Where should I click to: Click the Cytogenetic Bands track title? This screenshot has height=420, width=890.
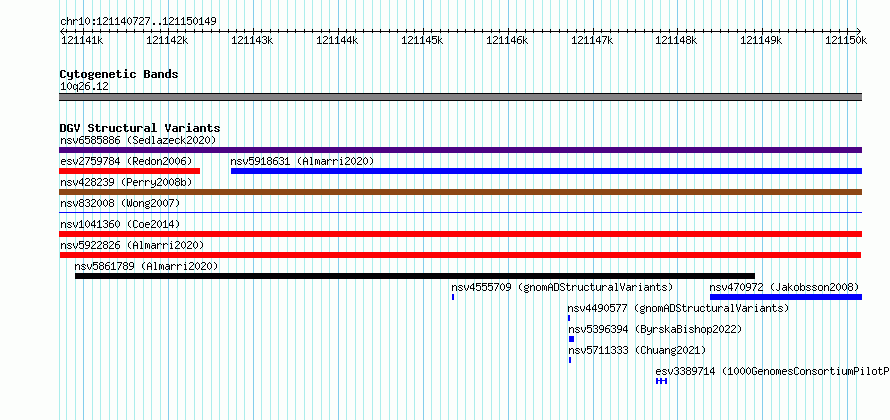[x=119, y=74]
